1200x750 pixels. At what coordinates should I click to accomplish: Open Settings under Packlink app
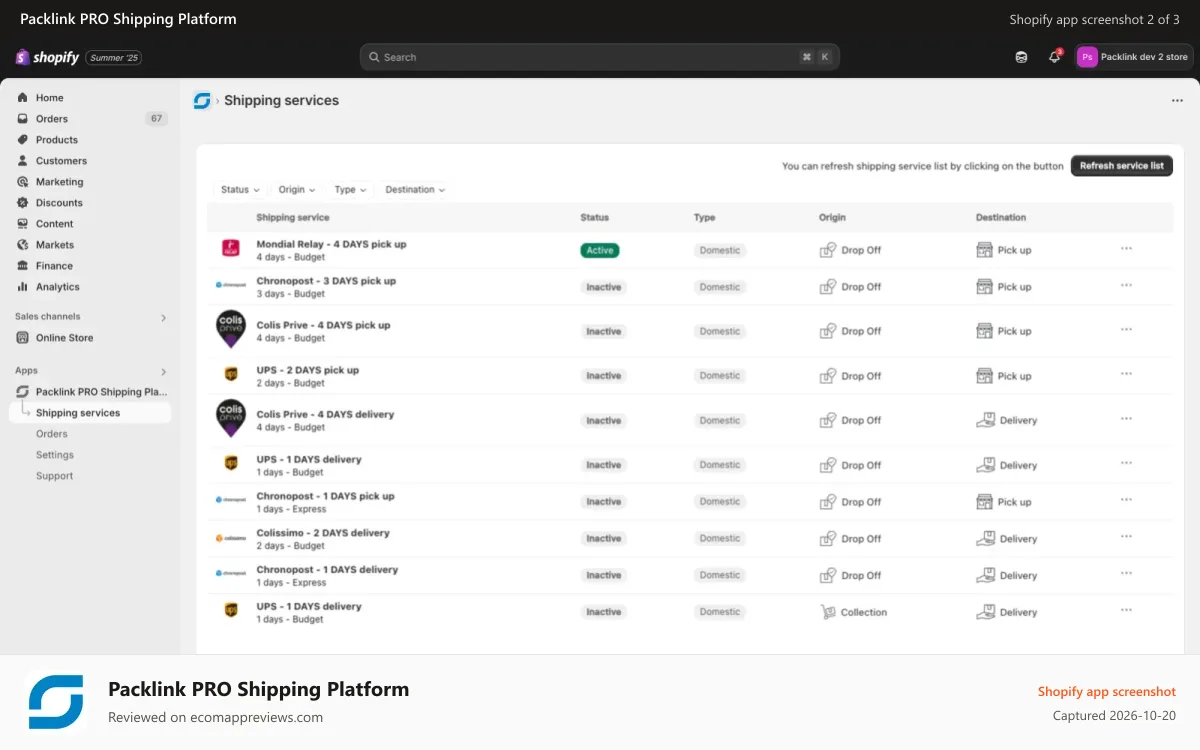pyautogui.click(x=55, y=455)
